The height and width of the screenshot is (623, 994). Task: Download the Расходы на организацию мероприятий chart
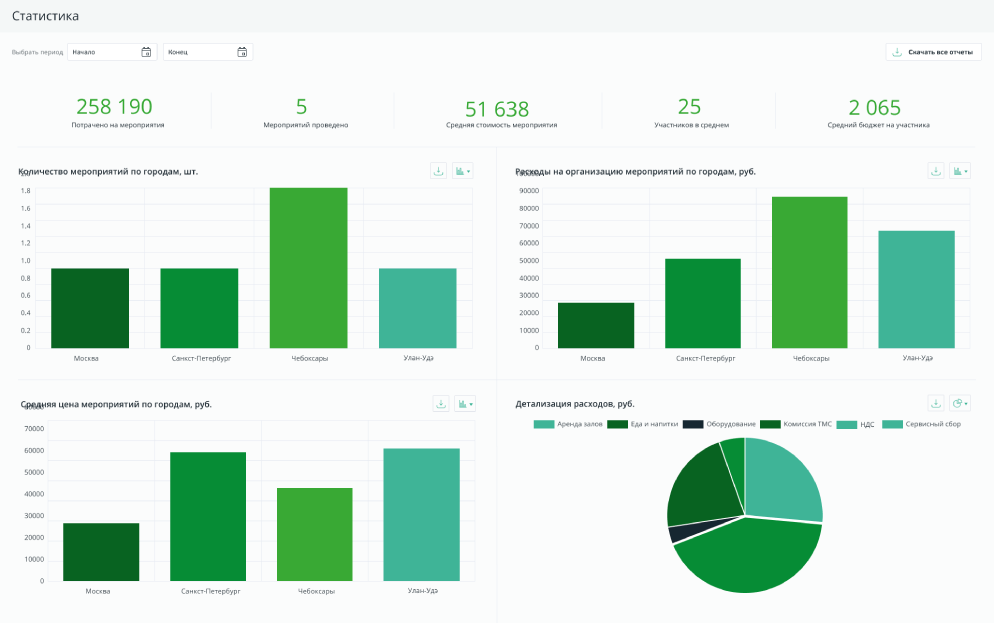(x=935, y=171)
